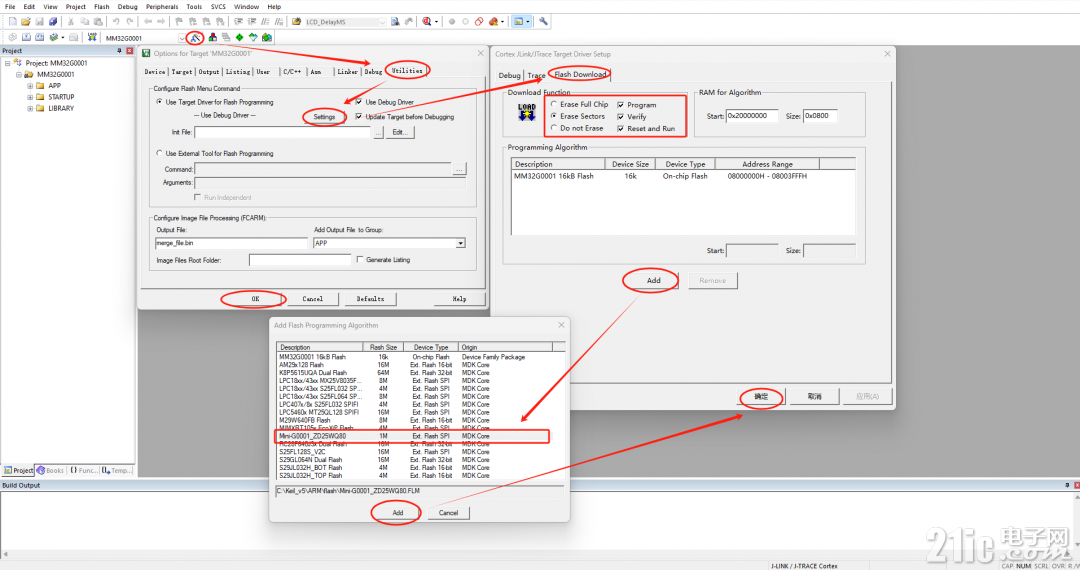Screen dimensions: 1080x570
Task: Click the Save toolbar icon
Action: (x=39, y=21)
